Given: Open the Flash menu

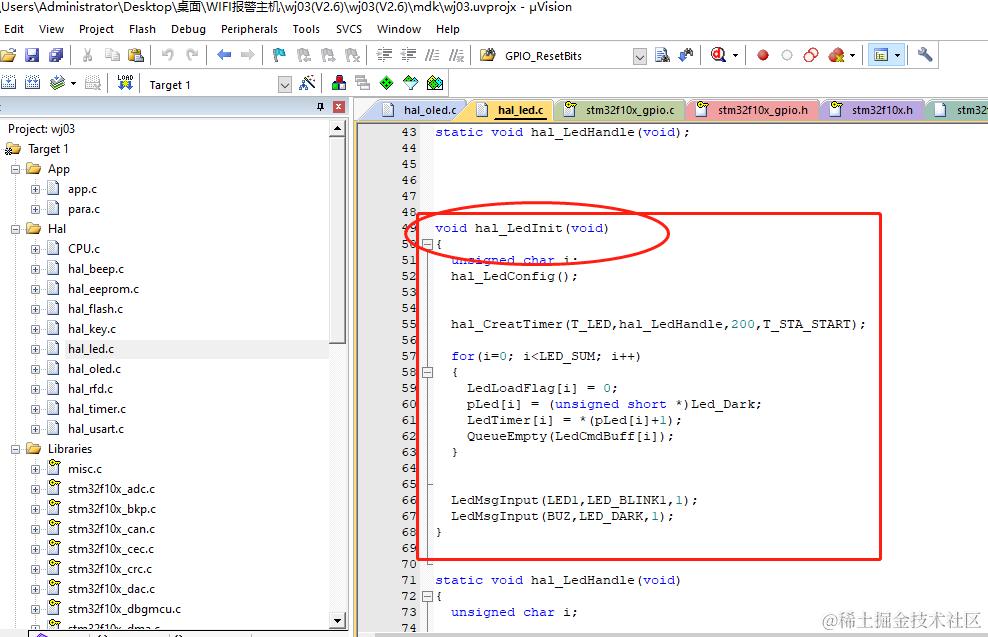Looking at the screenshot, I should (x=142, y=29).
